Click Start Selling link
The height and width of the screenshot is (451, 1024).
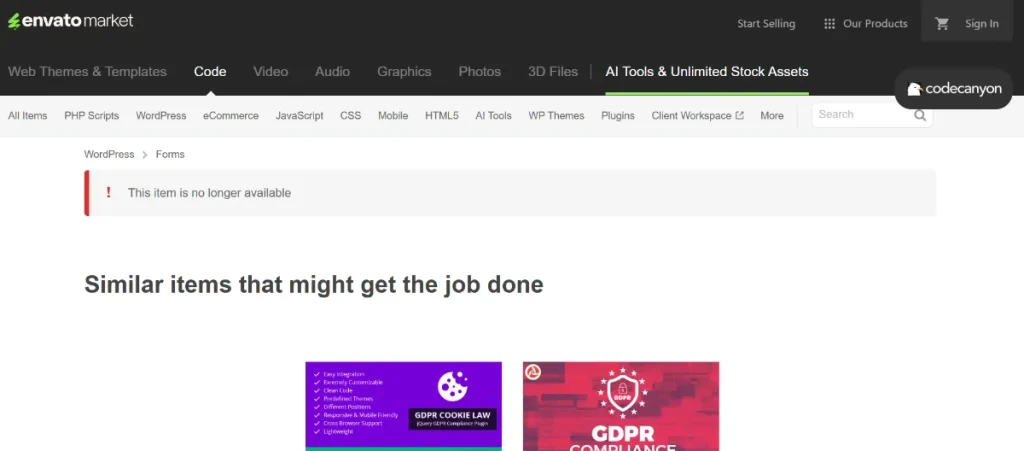coord(766,23)
